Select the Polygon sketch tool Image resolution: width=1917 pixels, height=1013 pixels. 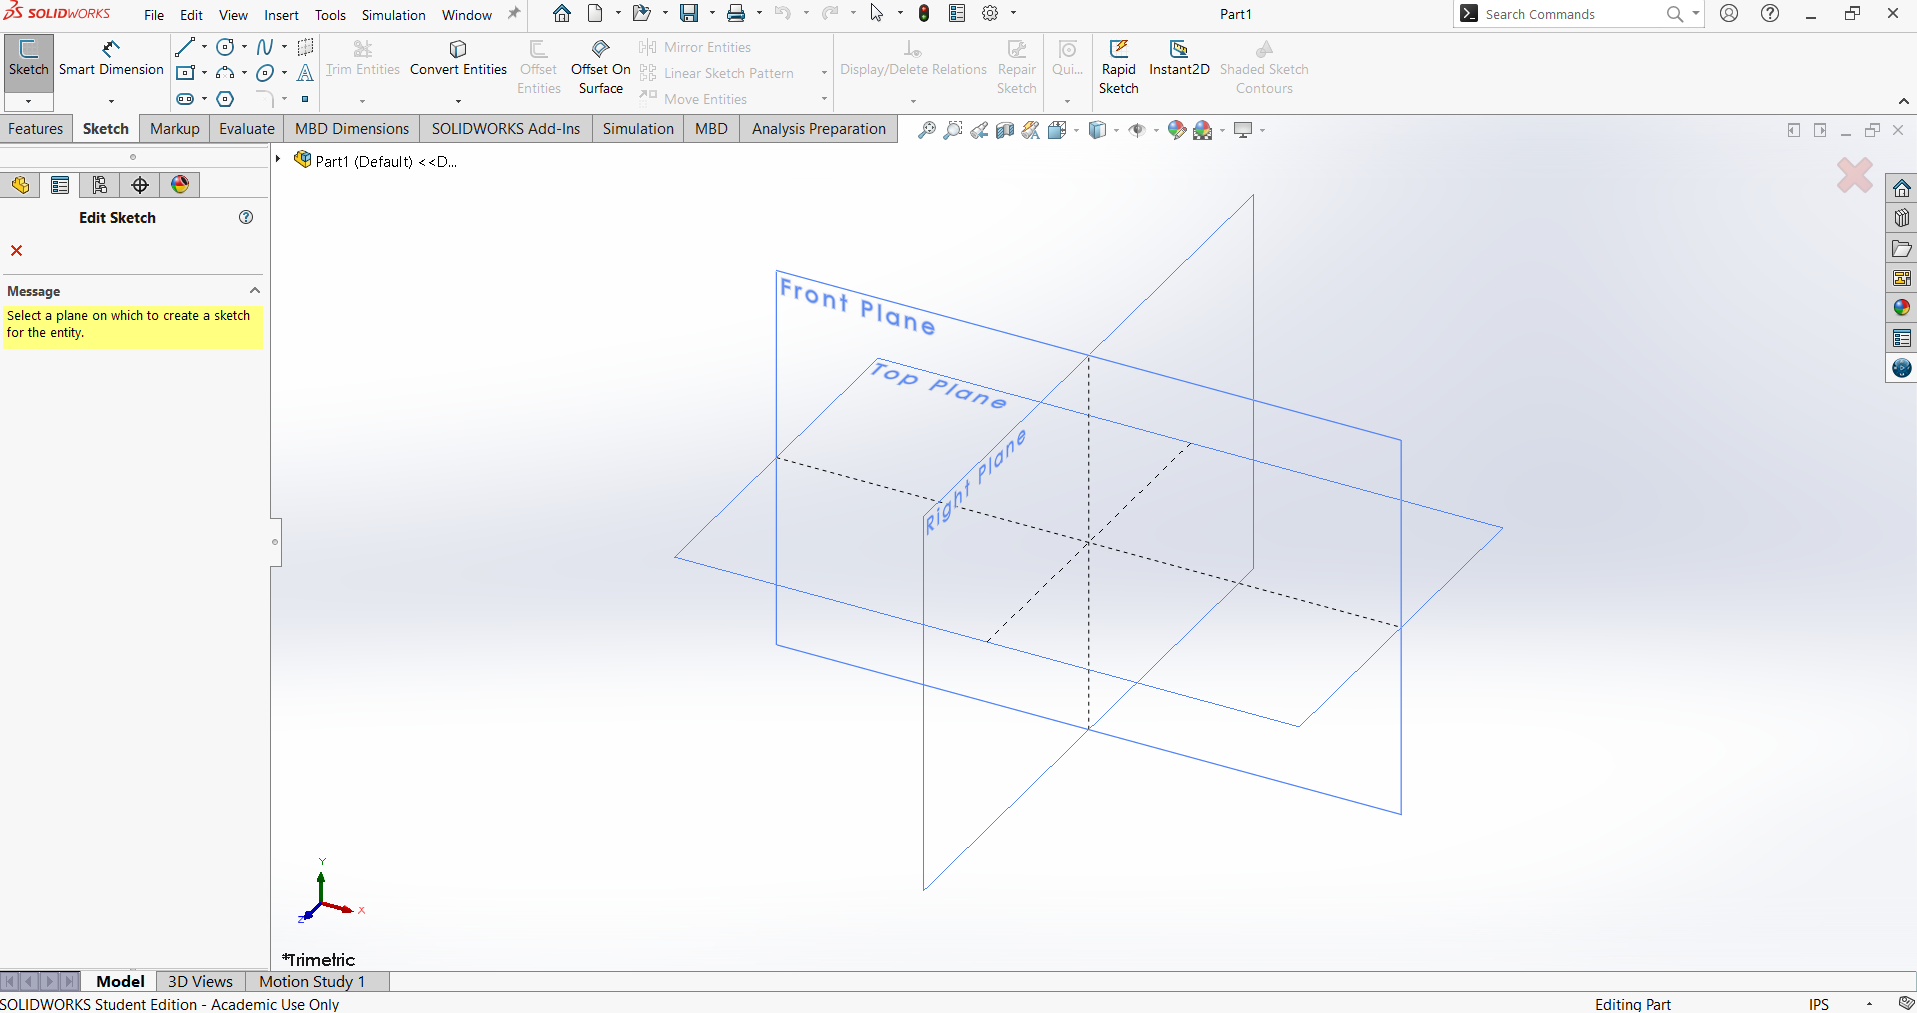tap(226, 99)
